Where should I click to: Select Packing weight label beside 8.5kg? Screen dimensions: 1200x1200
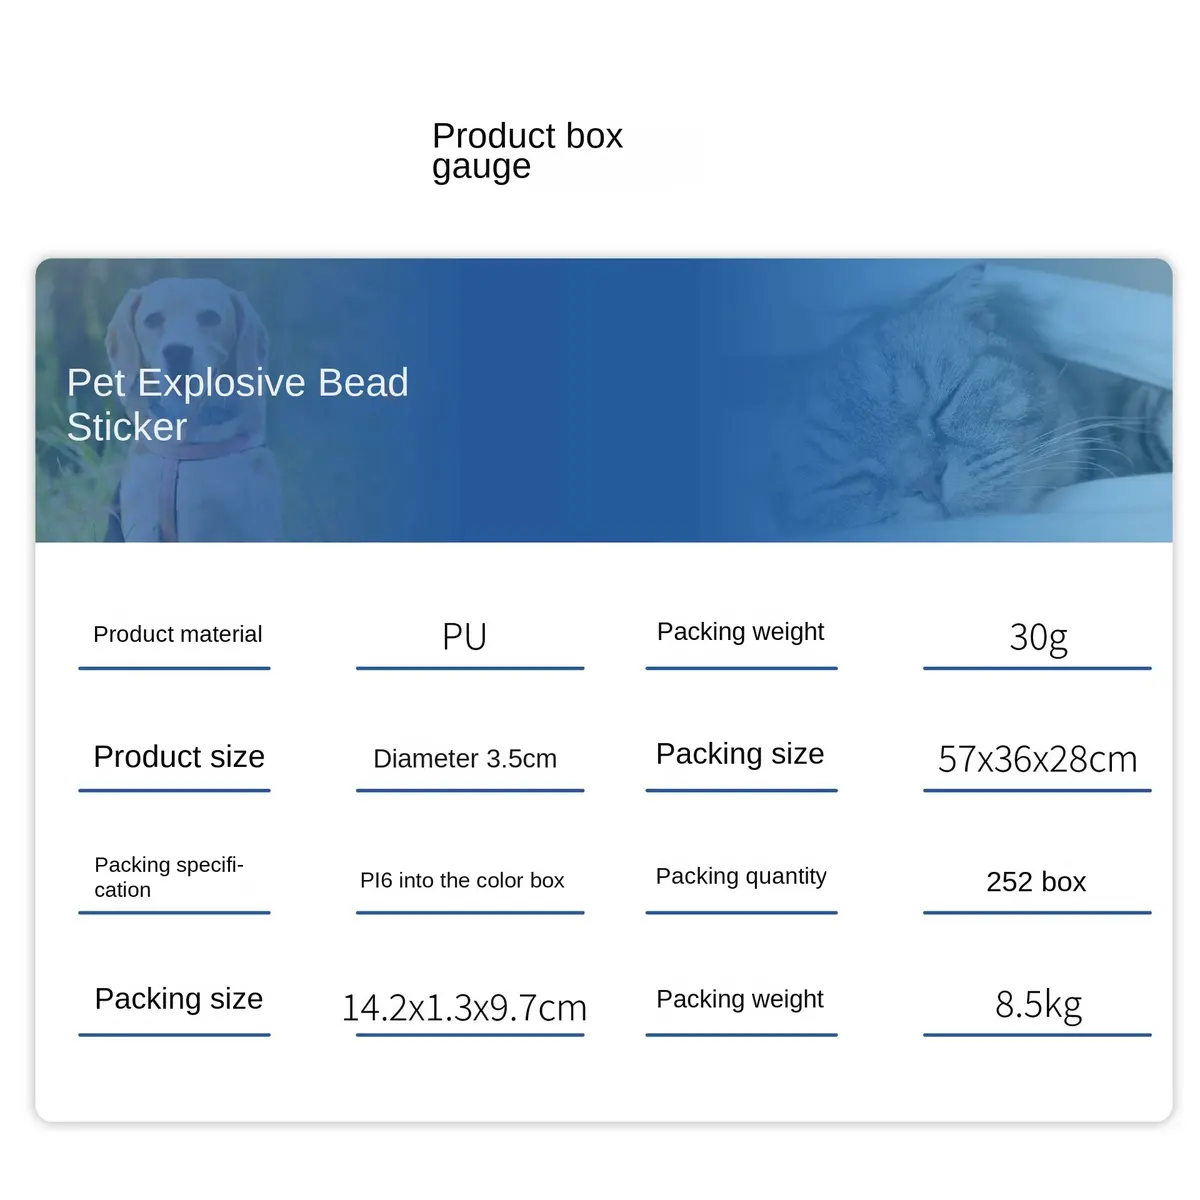pos(740,1000)
